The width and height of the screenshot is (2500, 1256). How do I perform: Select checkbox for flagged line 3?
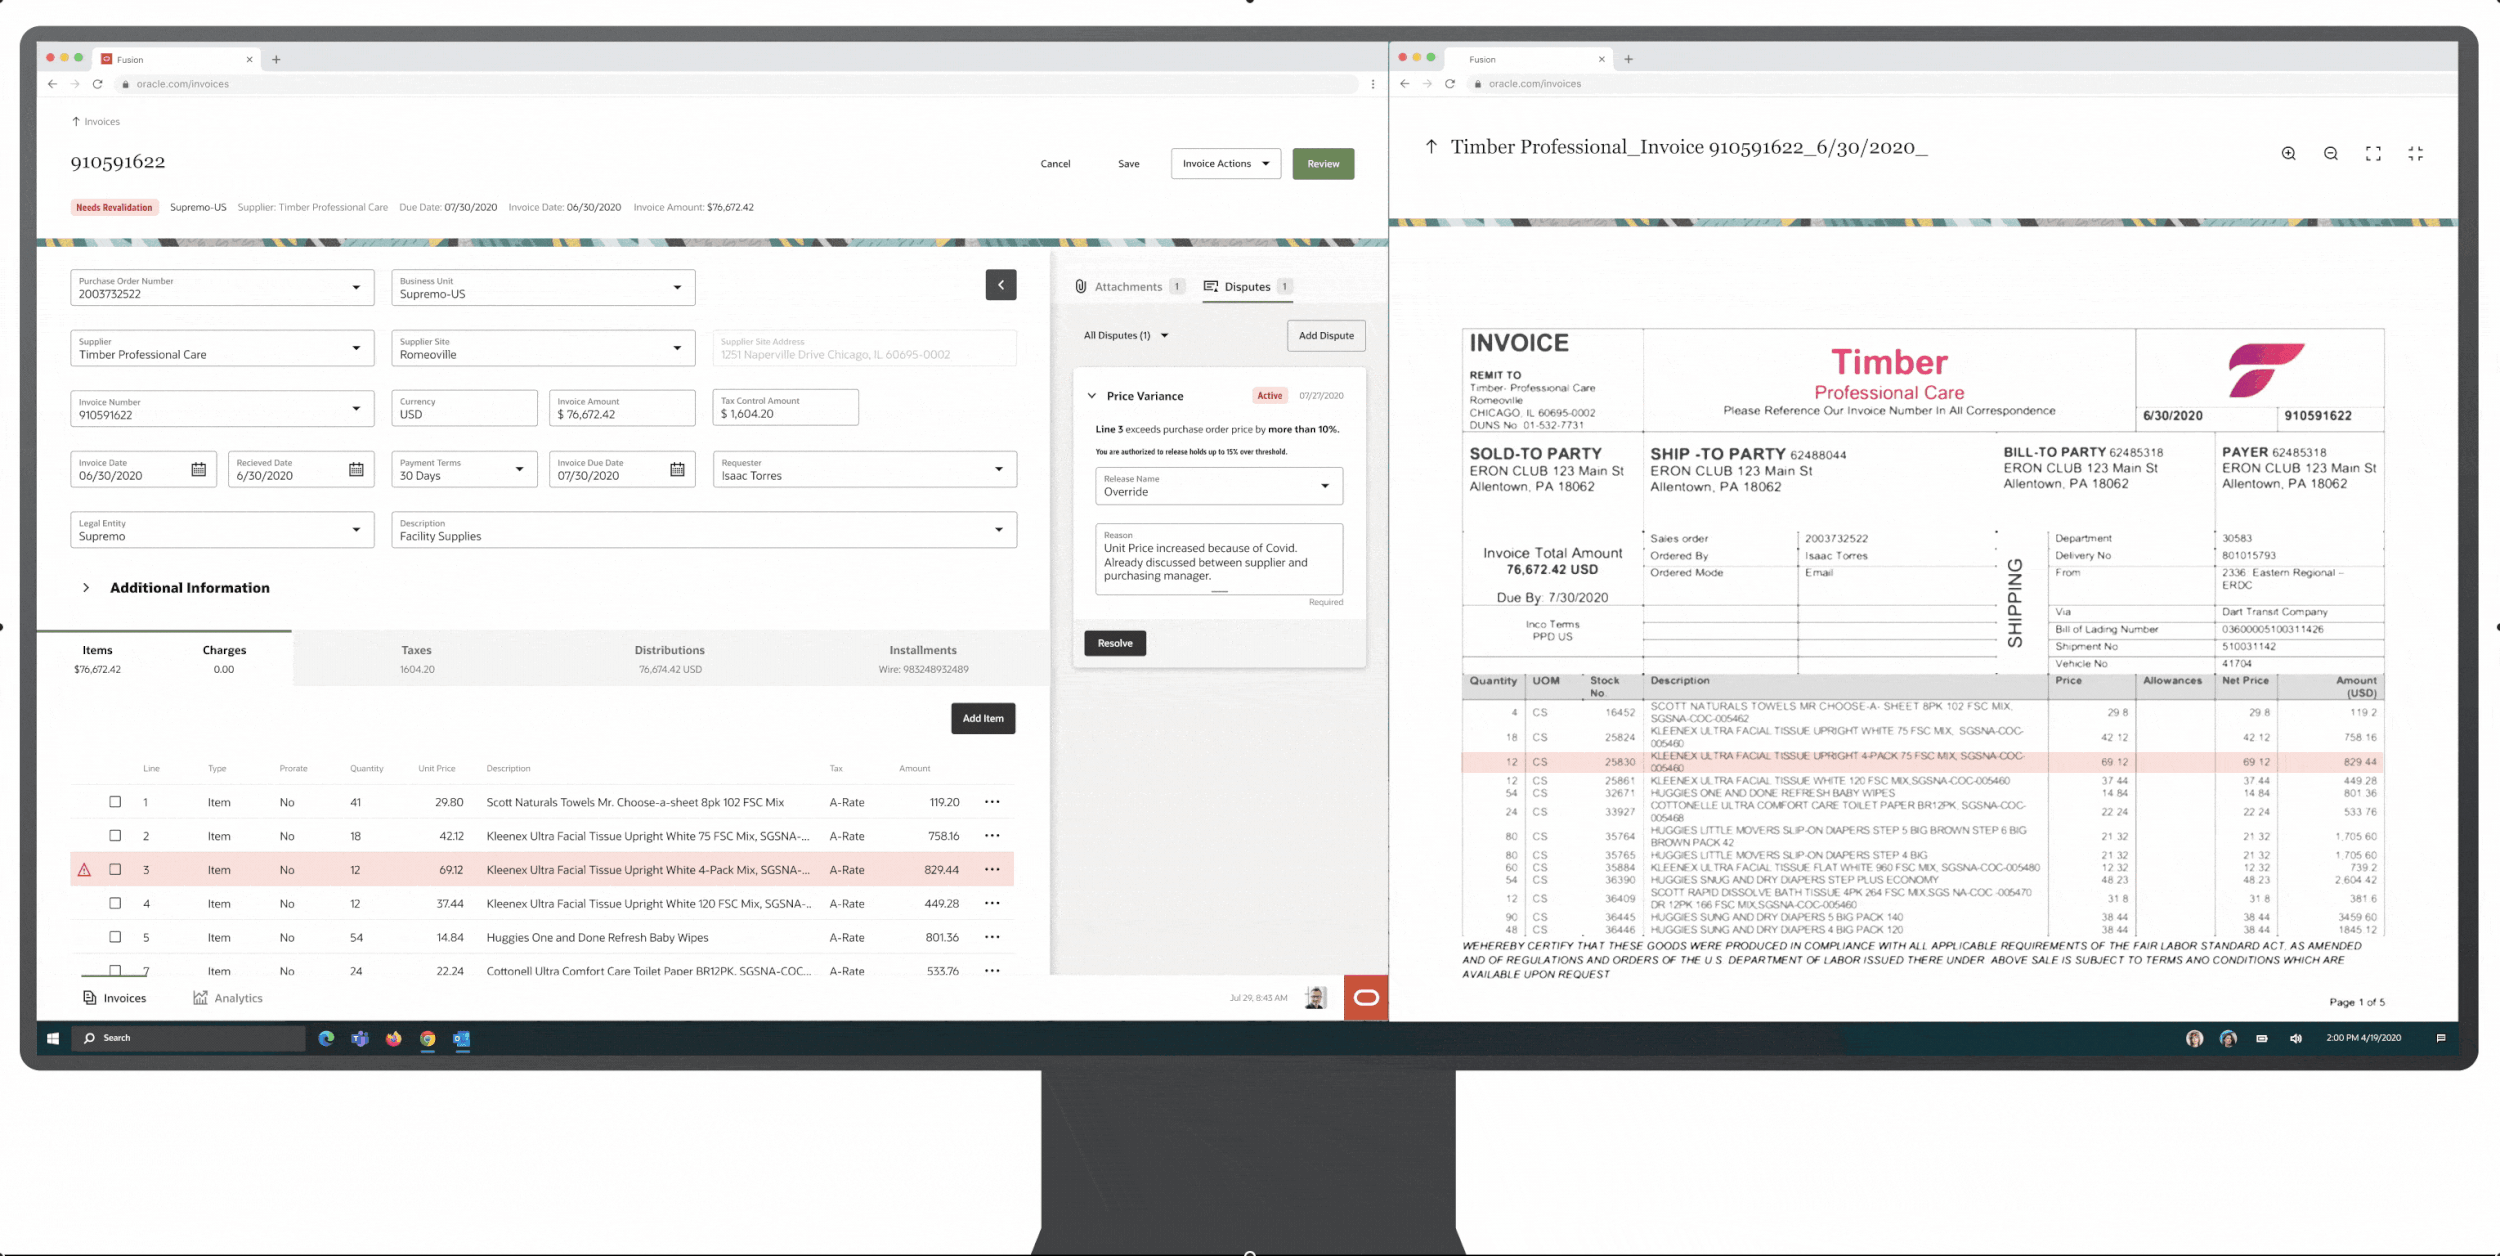[115, 870]
